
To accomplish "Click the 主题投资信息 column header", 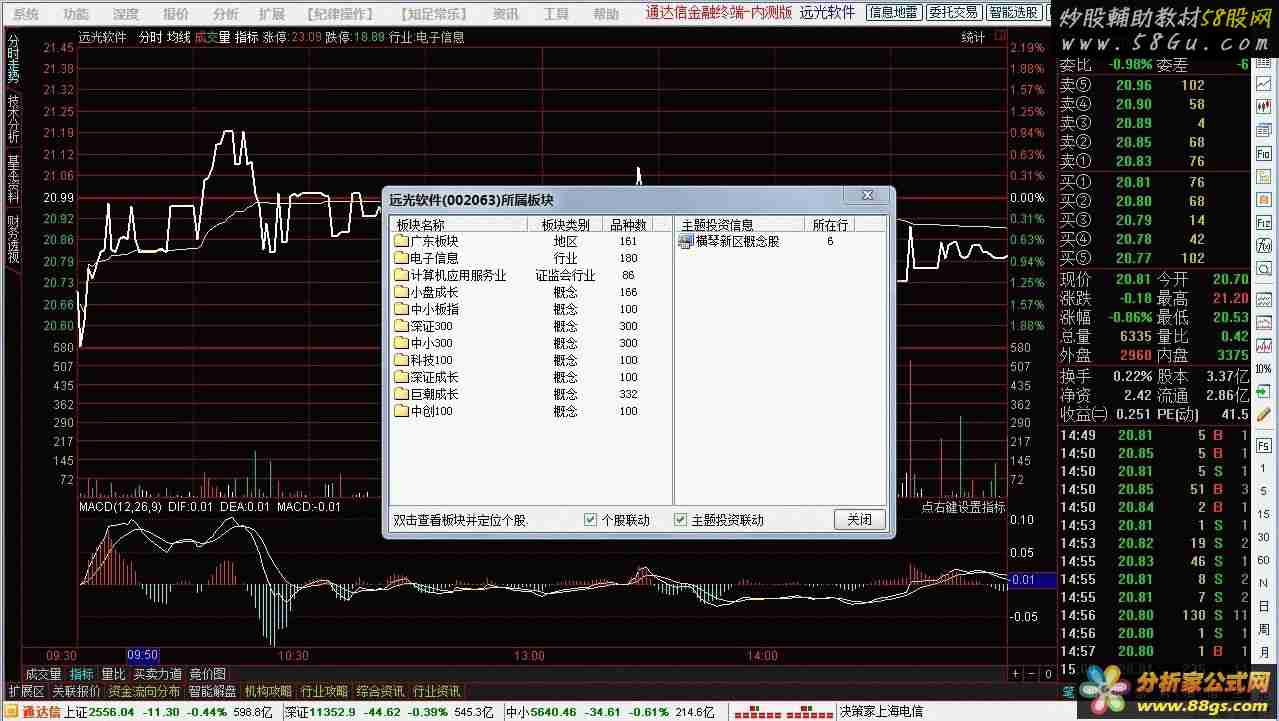I will click(x=740, y=225).
